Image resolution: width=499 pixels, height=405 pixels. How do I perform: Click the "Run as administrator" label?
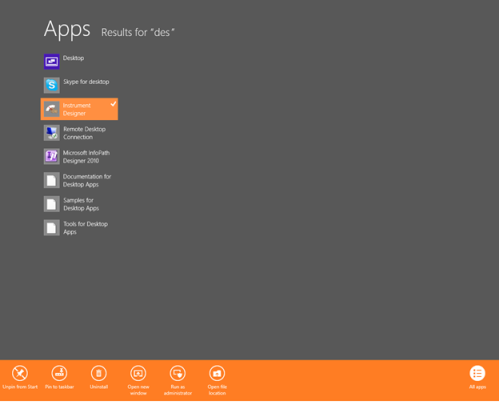(x=178, y=390)
